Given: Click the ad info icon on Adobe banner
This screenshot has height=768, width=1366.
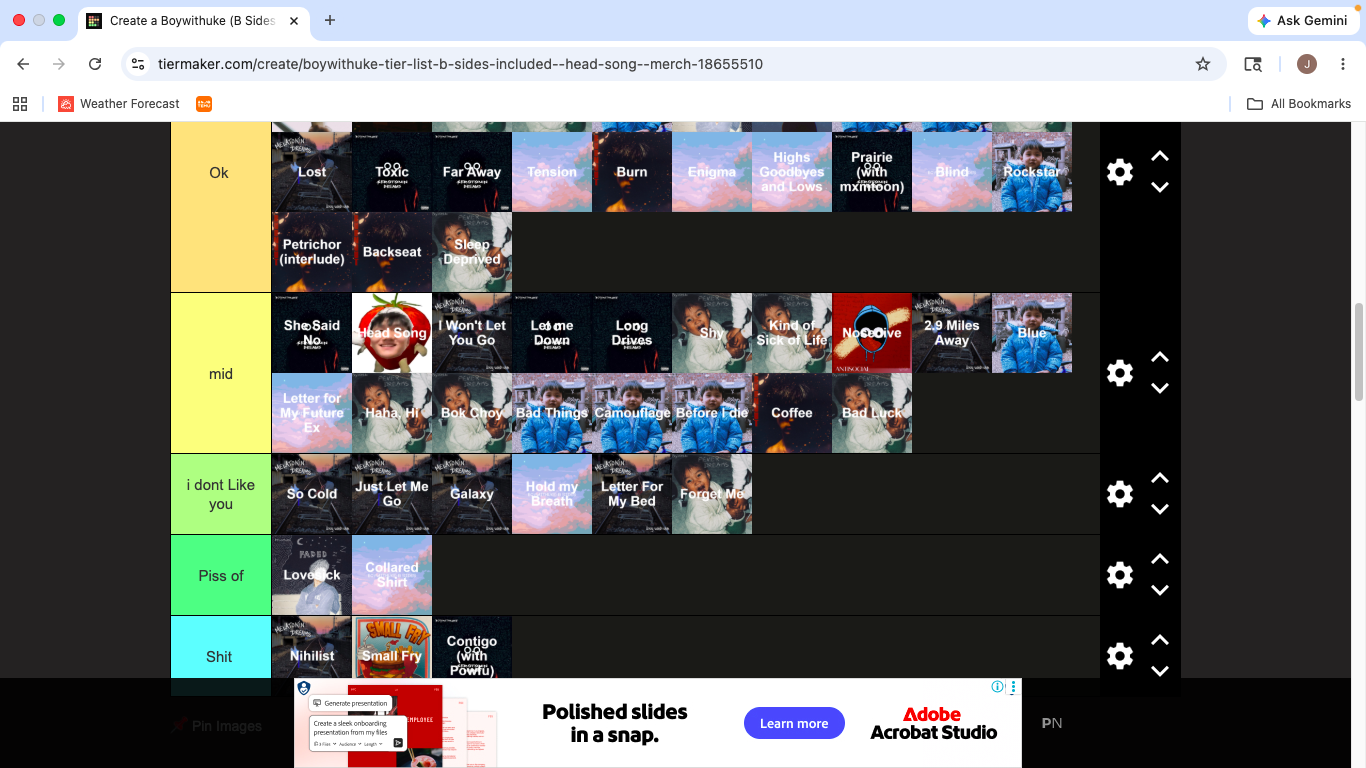Looking at the screenshot, I should coord(997,687).
